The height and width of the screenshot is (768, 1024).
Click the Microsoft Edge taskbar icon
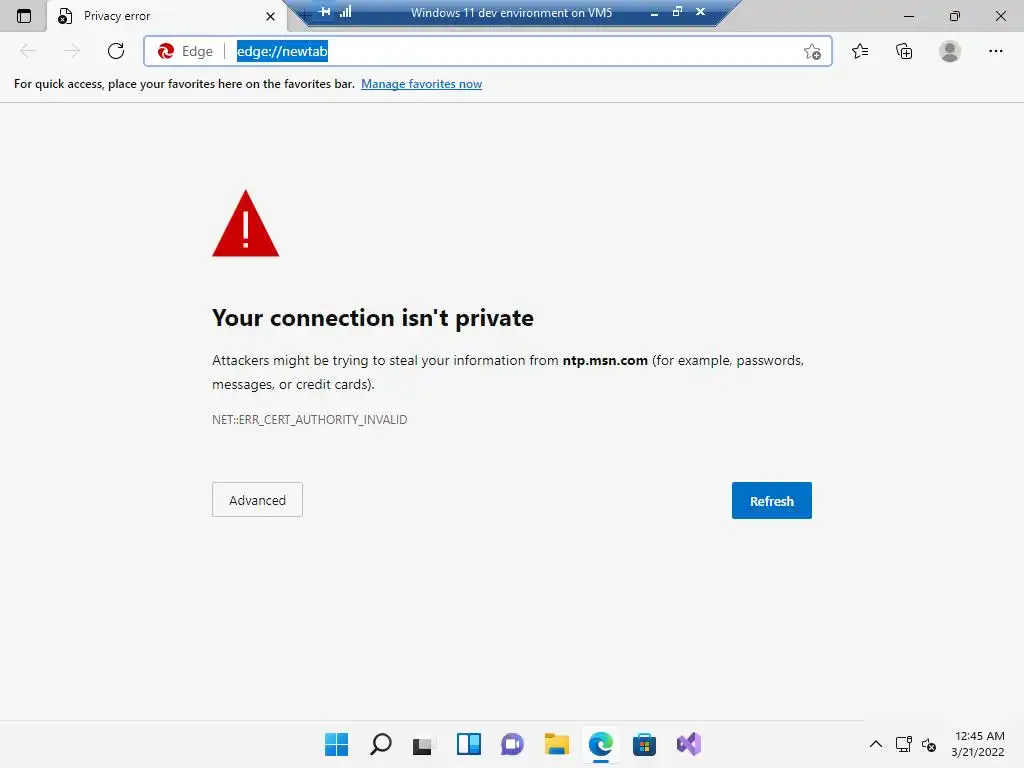600,744
